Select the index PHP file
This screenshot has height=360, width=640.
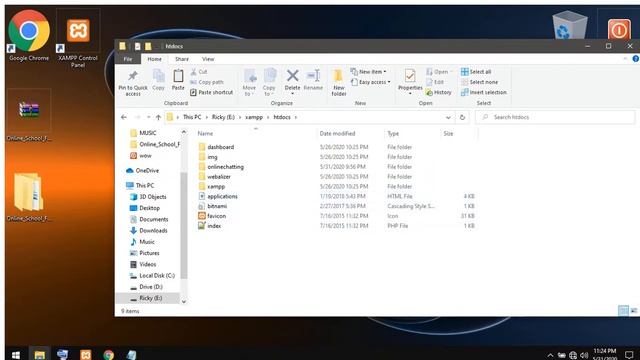point(214,226)
